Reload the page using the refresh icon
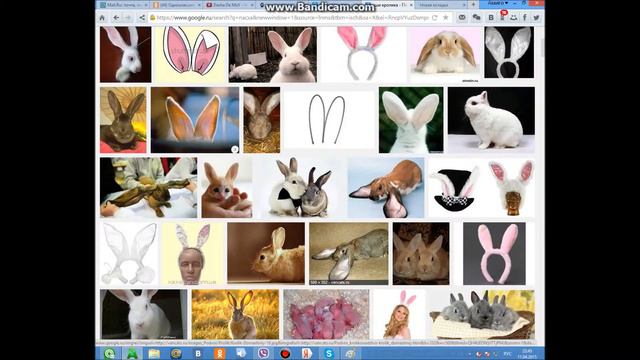The height and width of the screenshot is (360, 640). pyautogui.click(x=435, y=18)
